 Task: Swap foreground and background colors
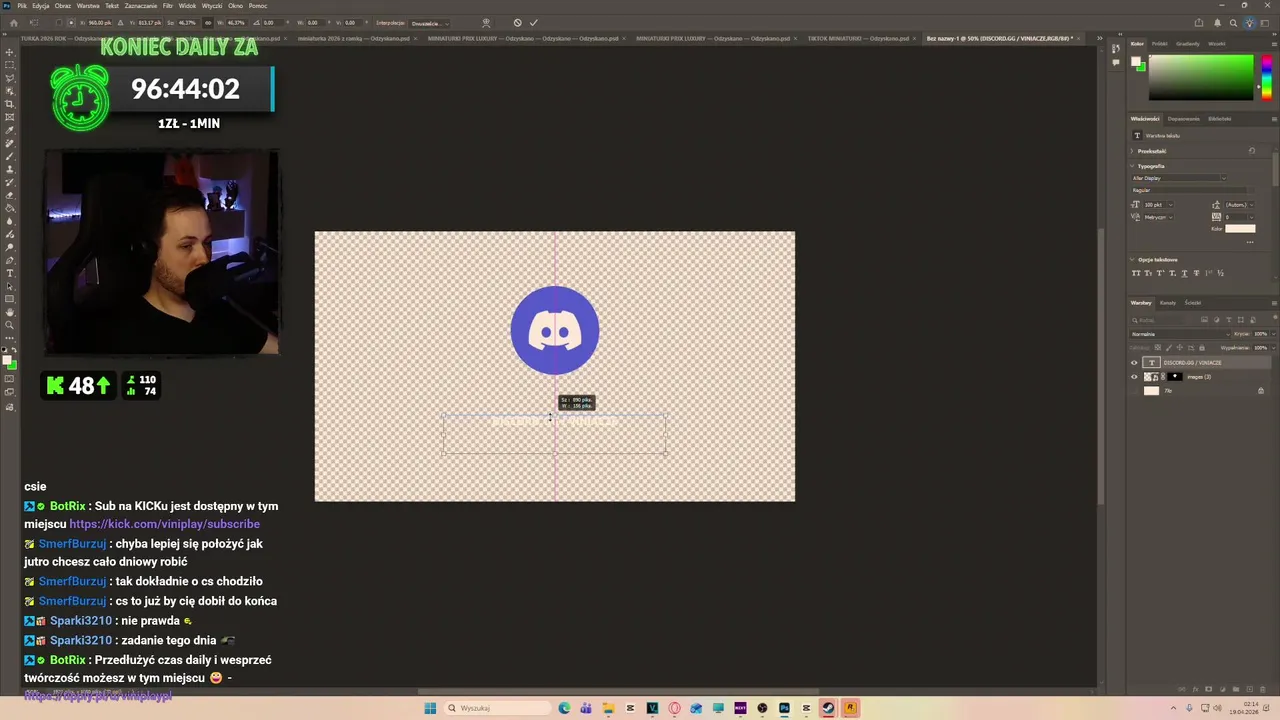click(x=14, y=350)
